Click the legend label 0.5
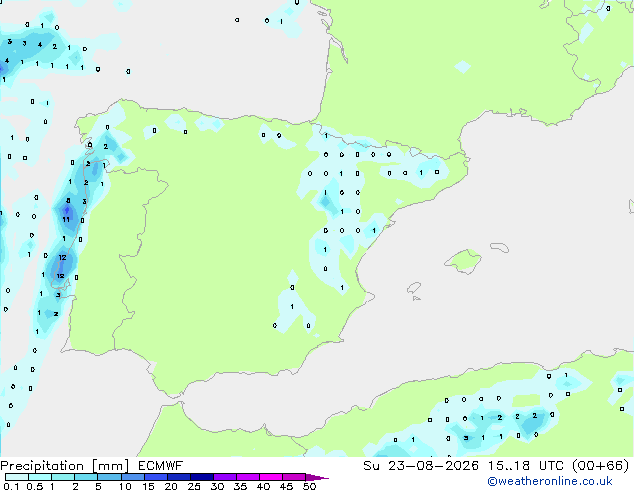This screenshot has width=634, height=490. [34, 486]
